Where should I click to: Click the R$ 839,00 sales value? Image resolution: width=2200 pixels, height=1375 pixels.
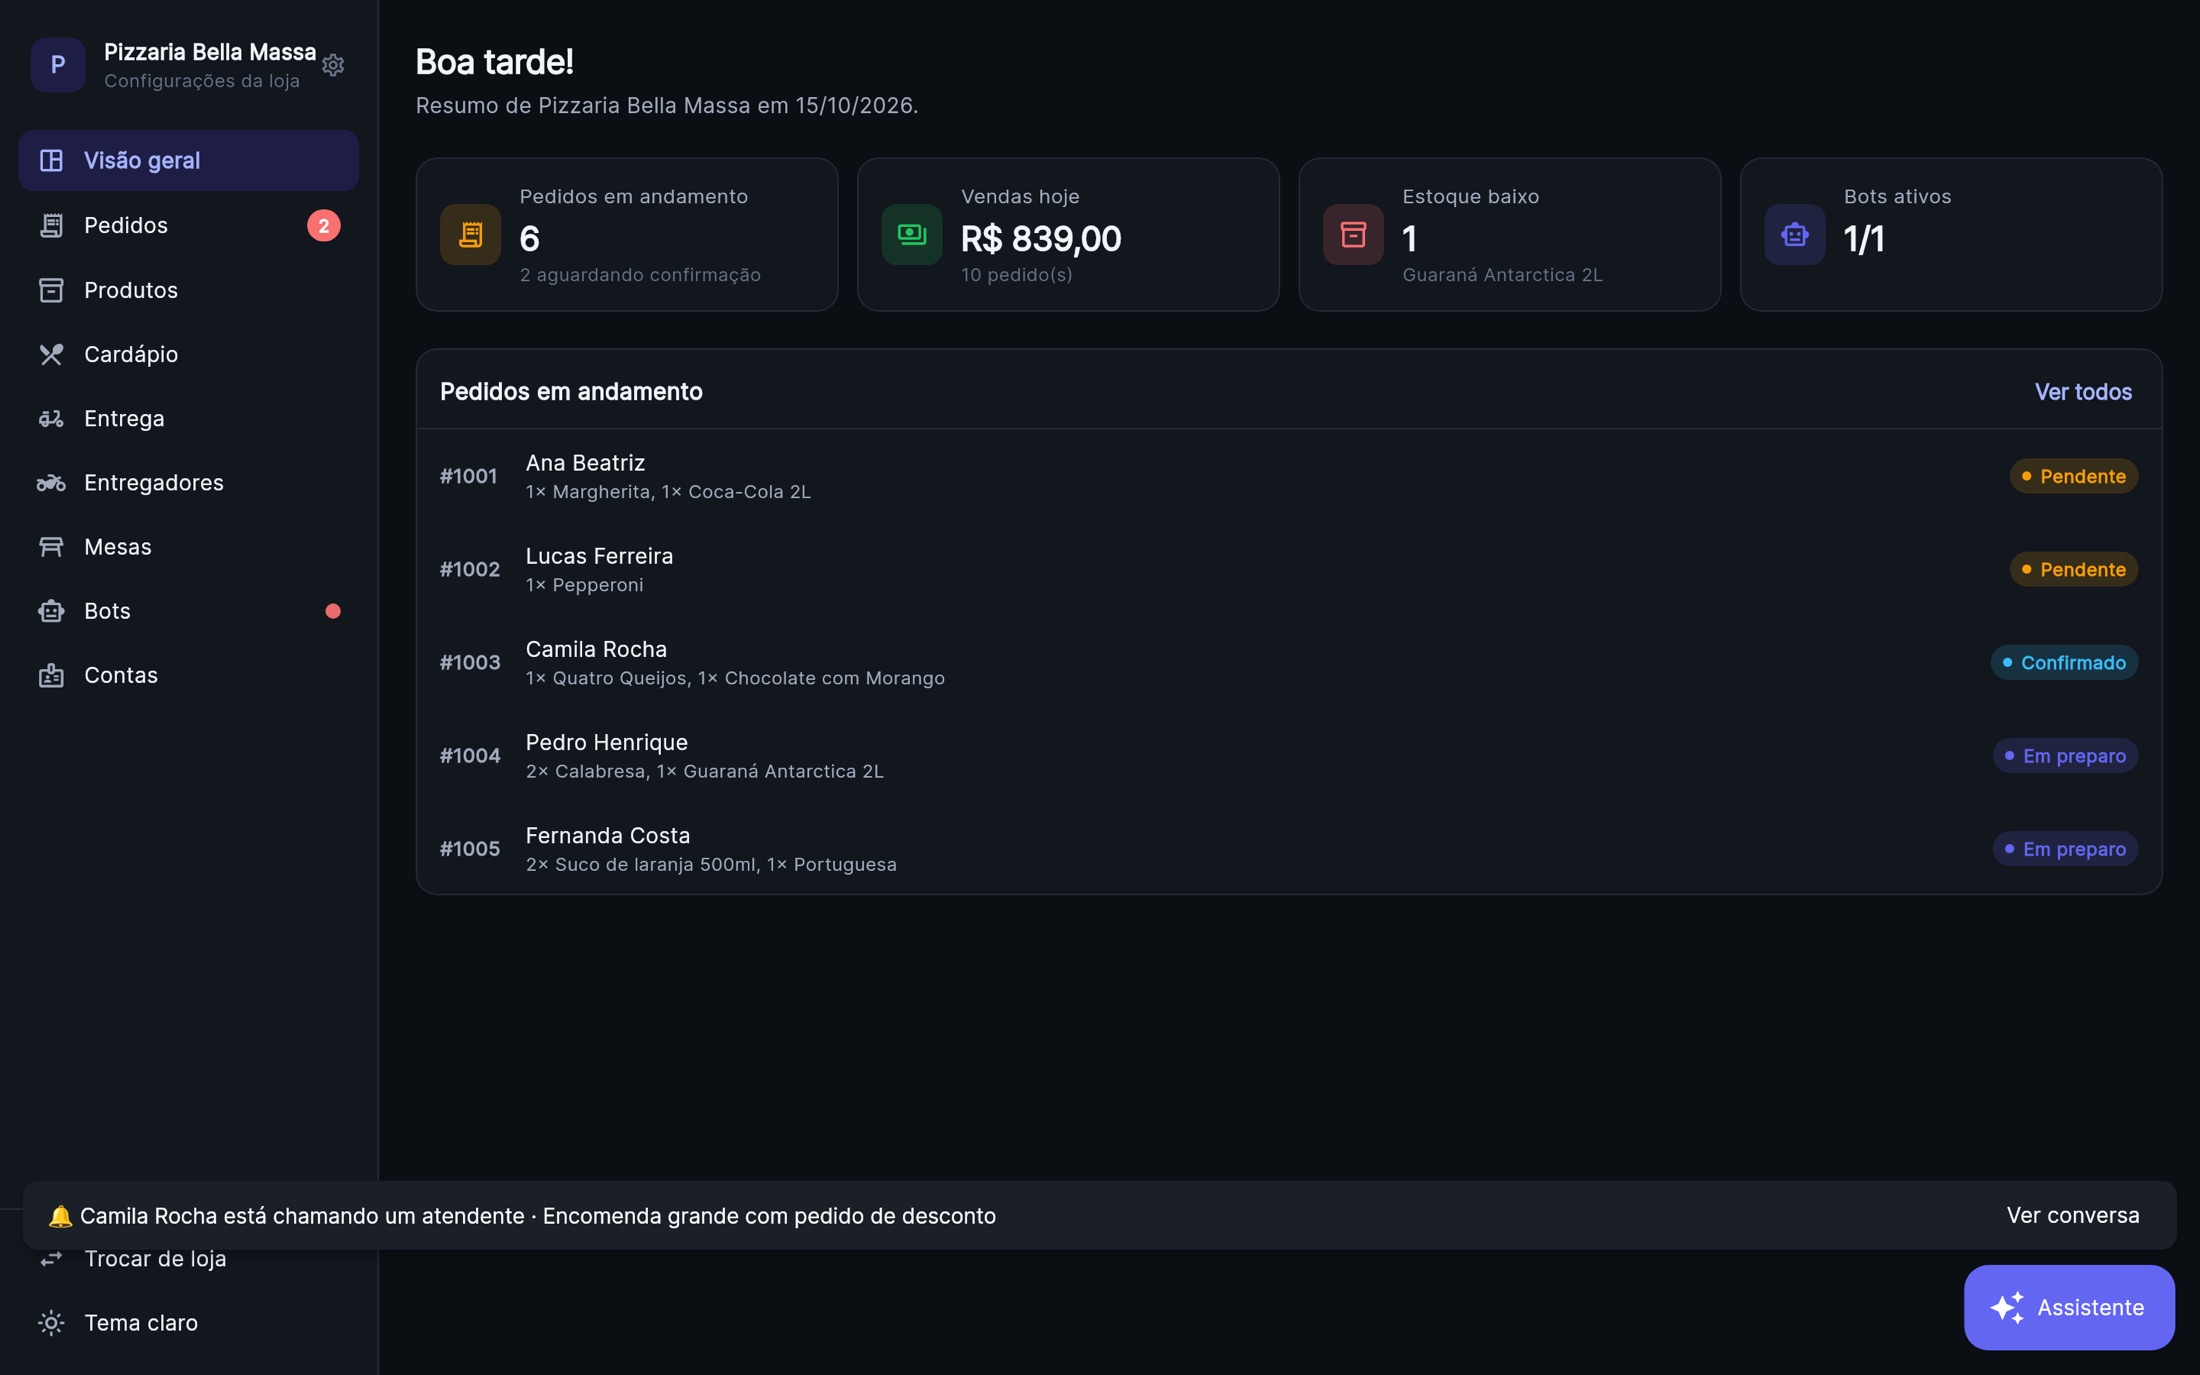[x=1041, y=239]
